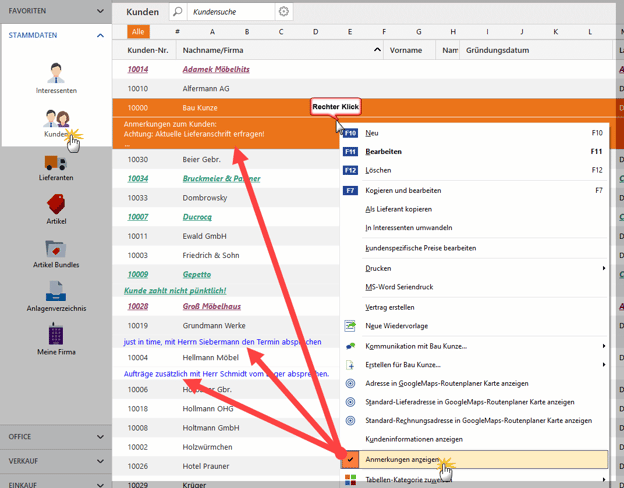Open the Artikel tag icon
624x488 pixels.
(56, 204)
